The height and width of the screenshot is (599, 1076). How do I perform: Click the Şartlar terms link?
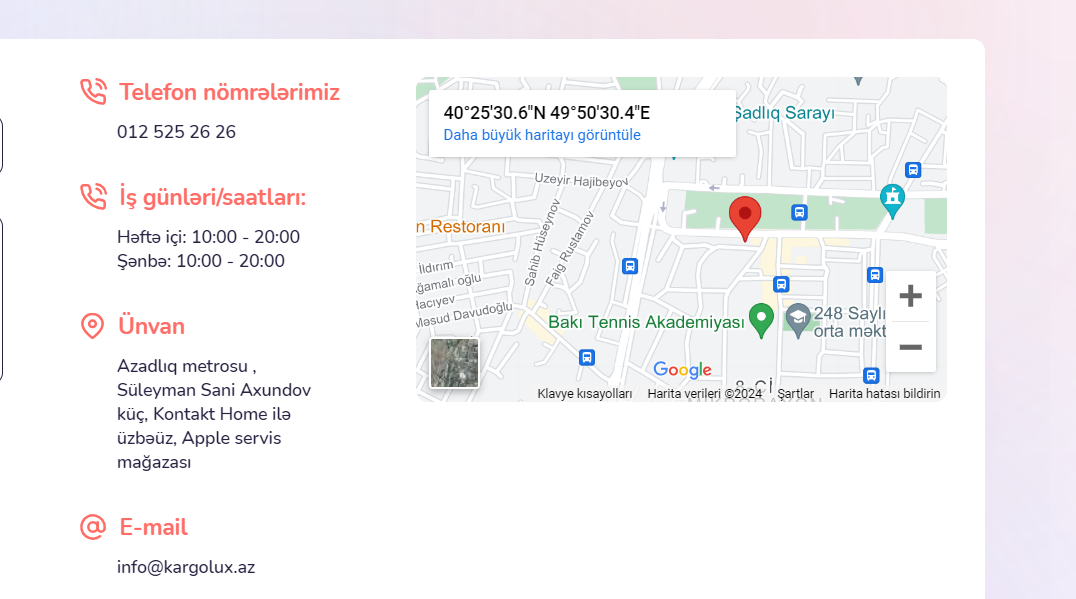point(796,394)
